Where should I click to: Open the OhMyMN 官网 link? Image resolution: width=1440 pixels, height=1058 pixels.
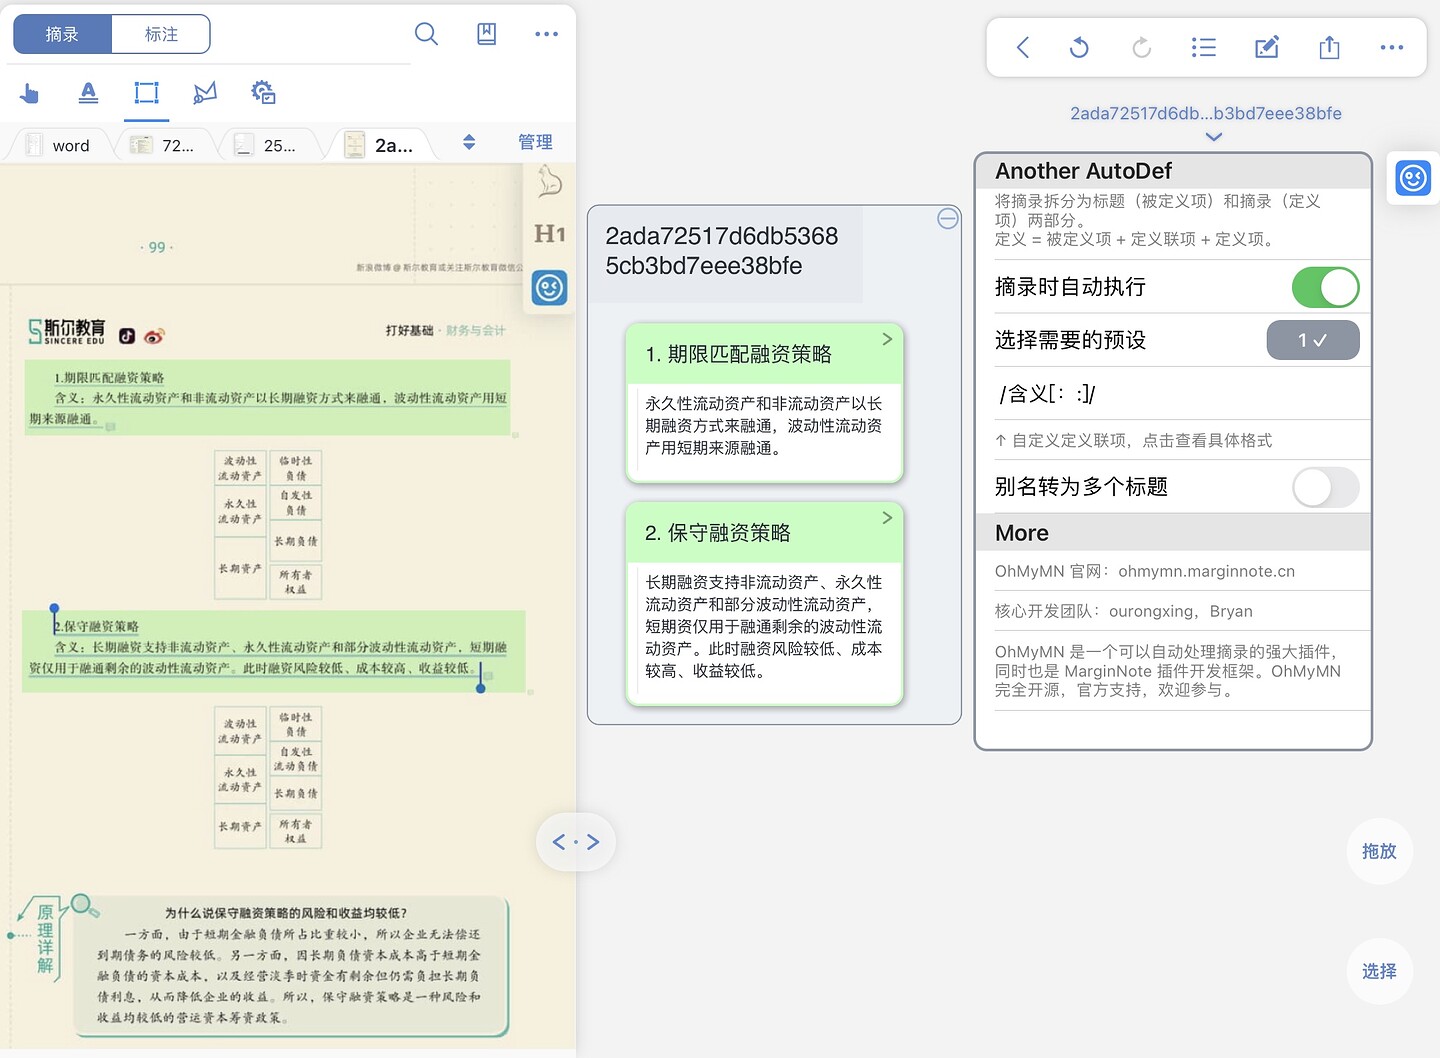click(1145, 571)
